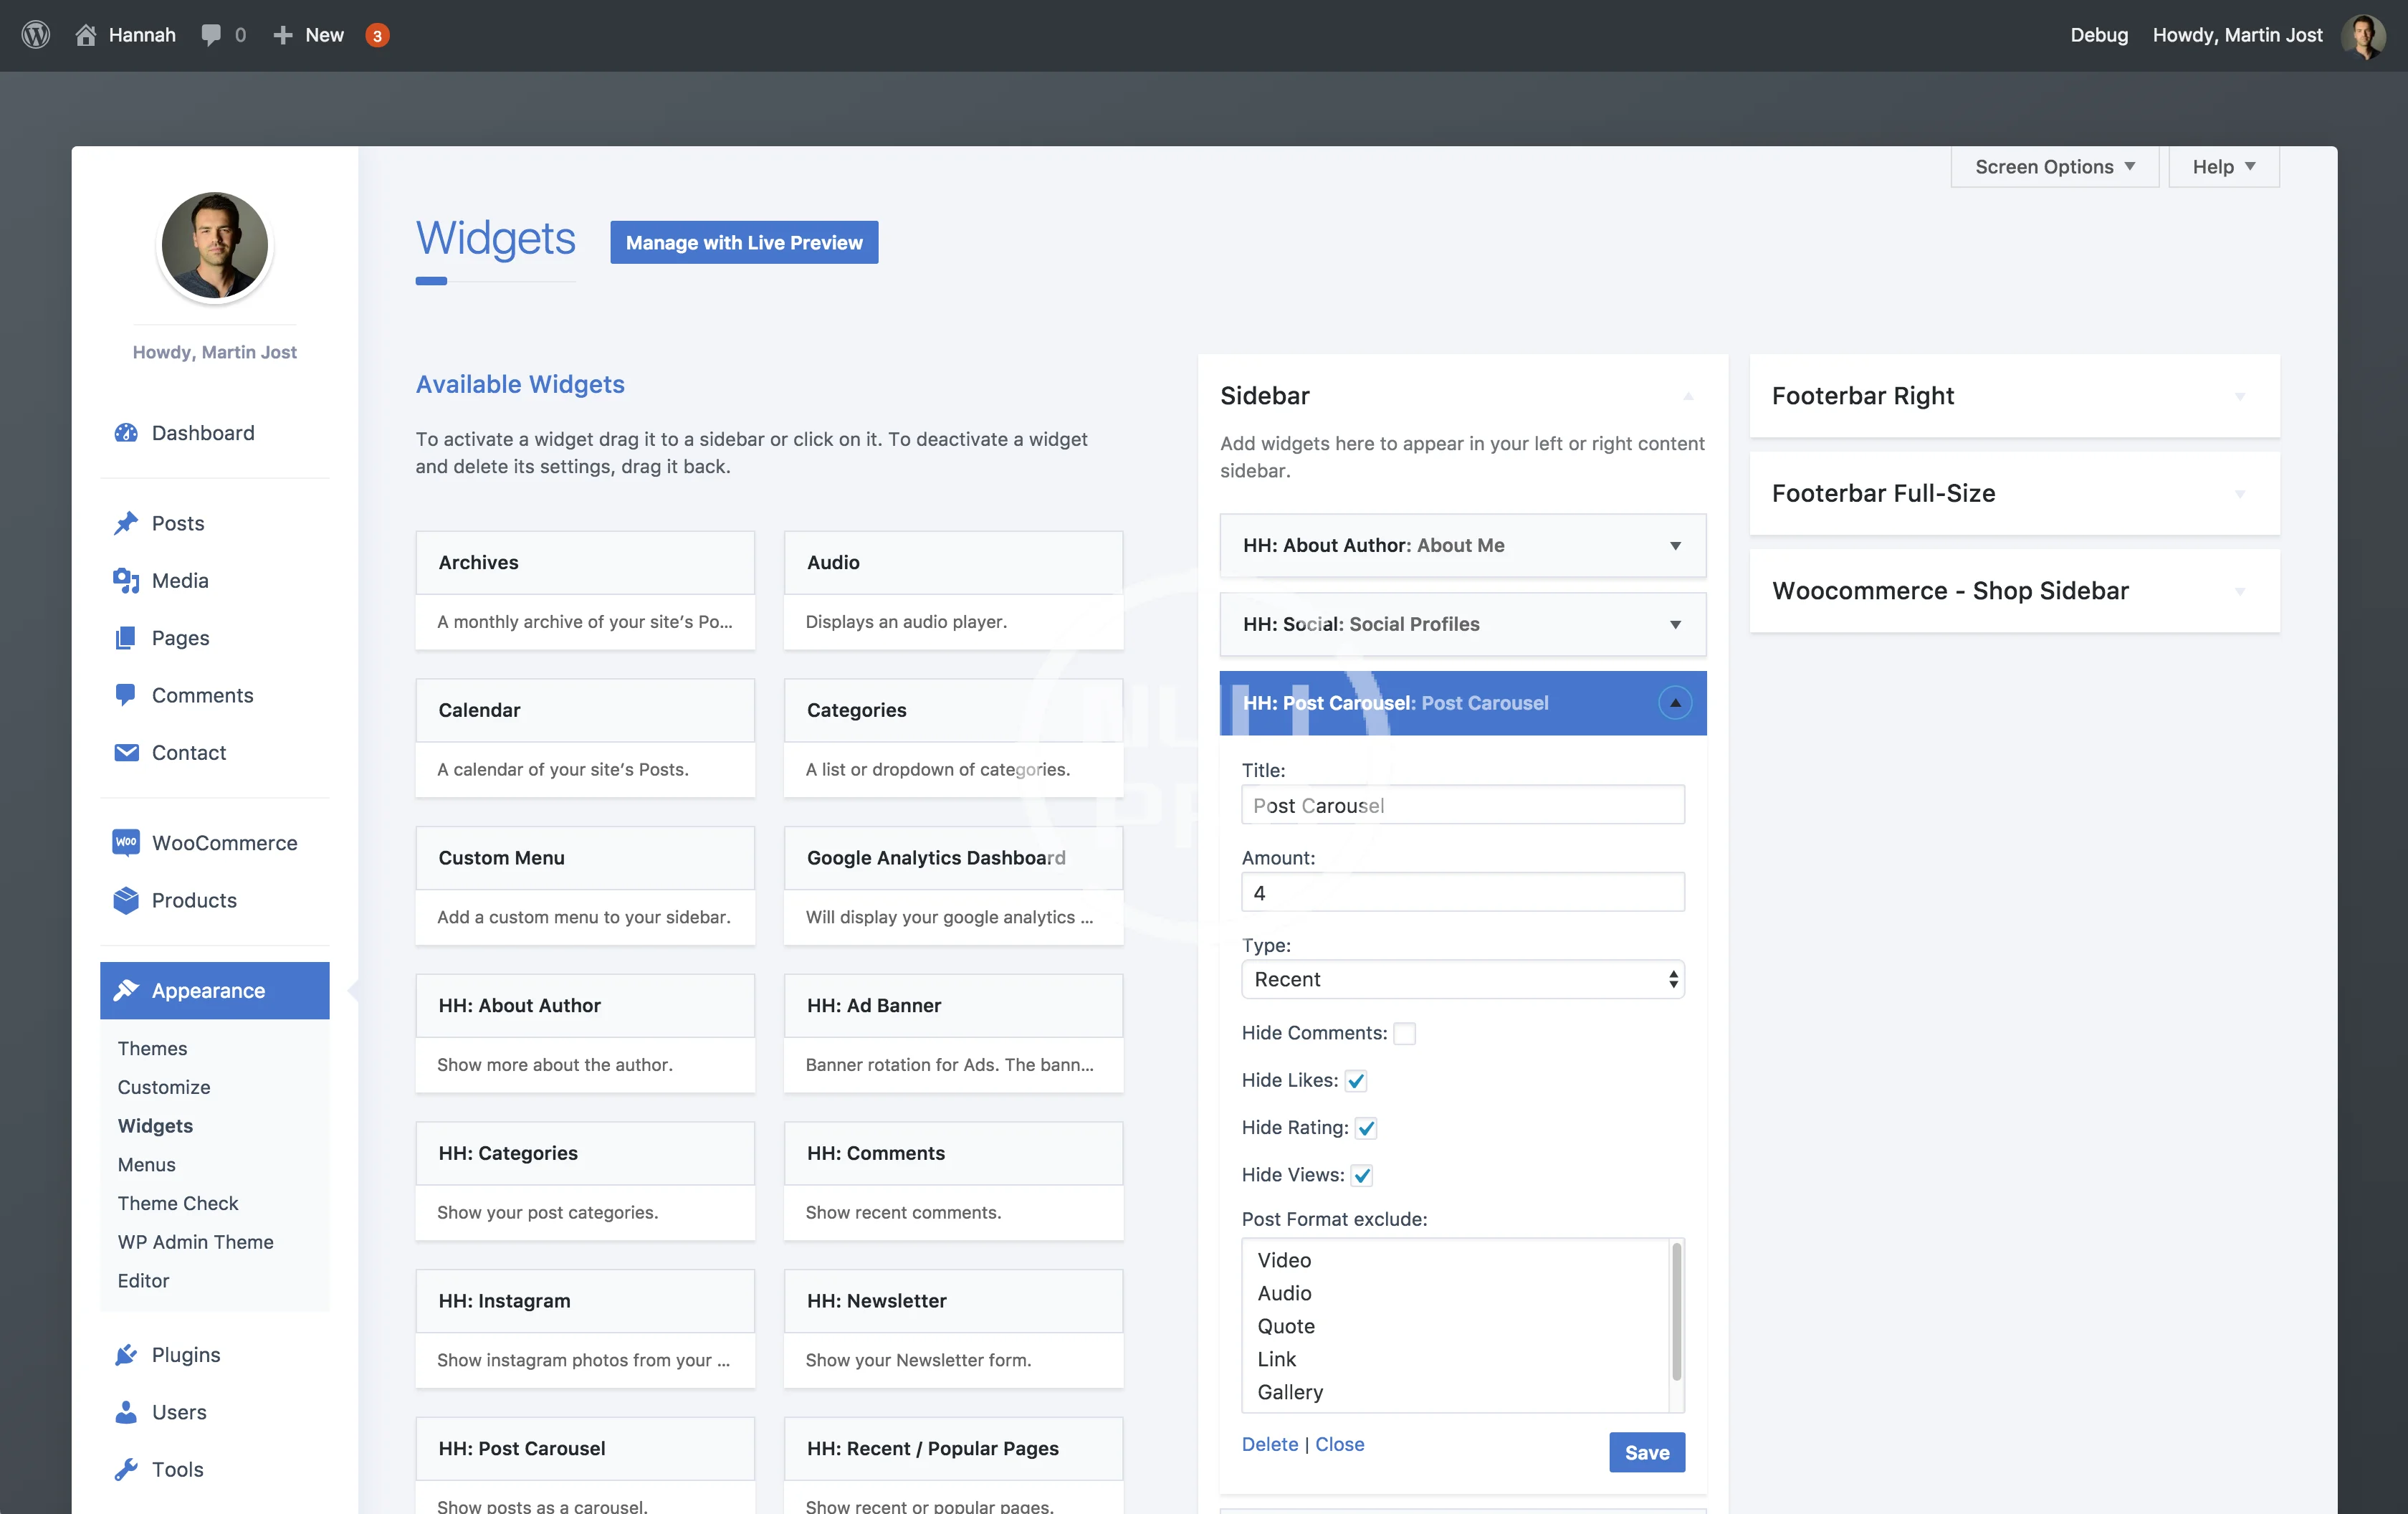The height and width of the screenshot is (1514, 2408).
Task: Click the Tools wrench icon
Action: coord(126,1469)
